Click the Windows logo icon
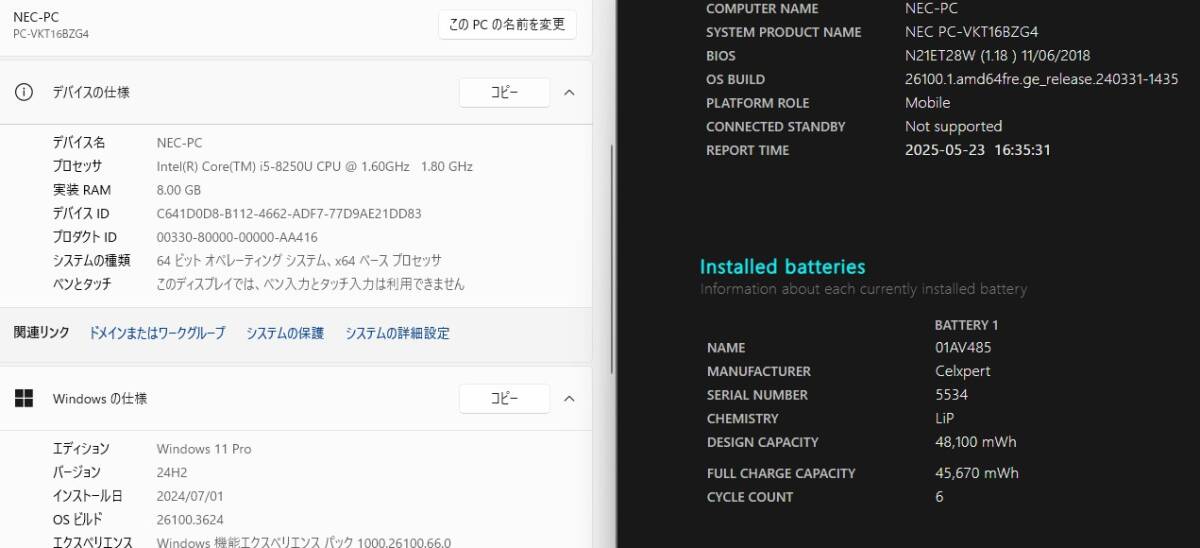The width and height of the screenshot is (1200, 548). pos(23,398)
